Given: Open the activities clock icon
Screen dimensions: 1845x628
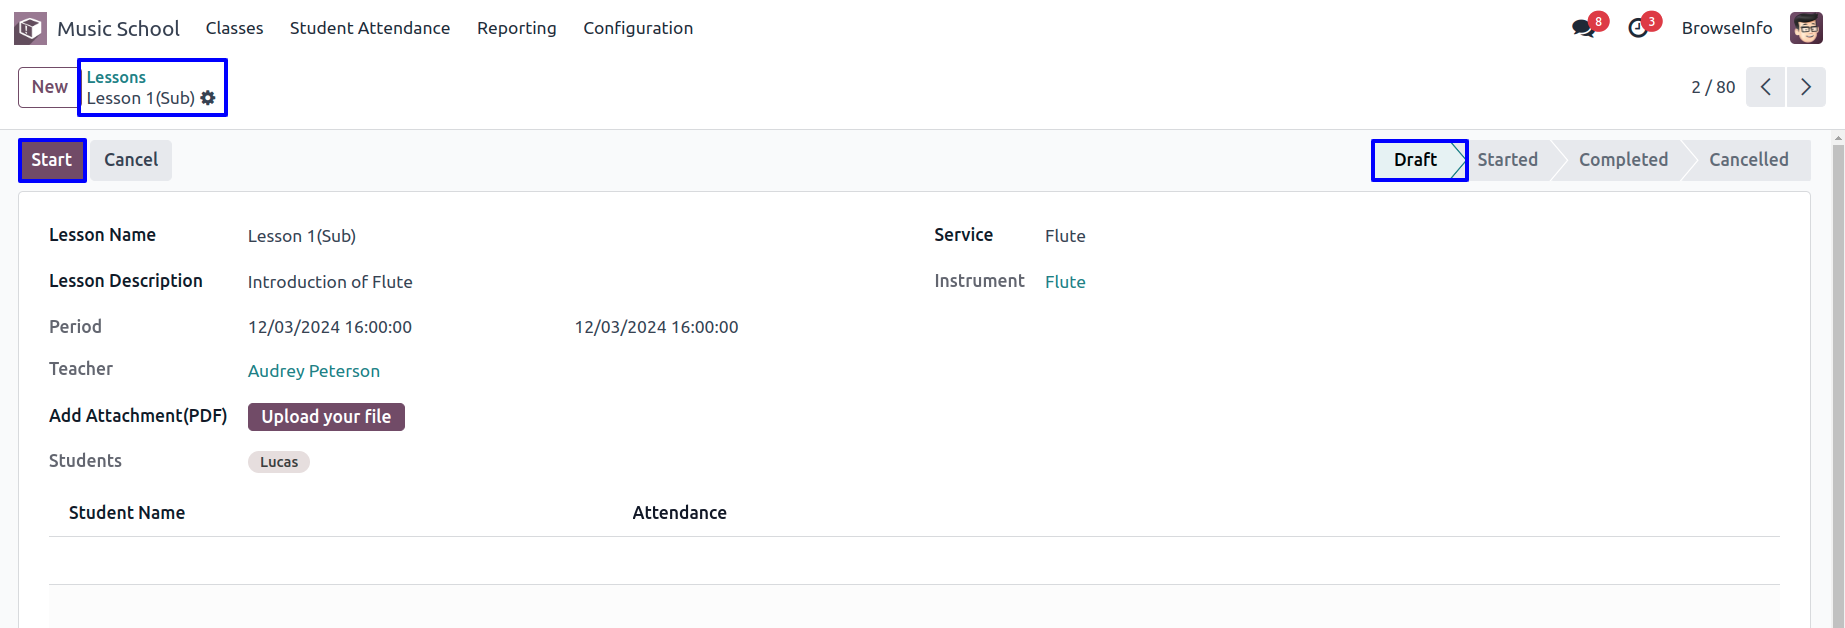Looking at the screenshot, I should coord(1638,28).
